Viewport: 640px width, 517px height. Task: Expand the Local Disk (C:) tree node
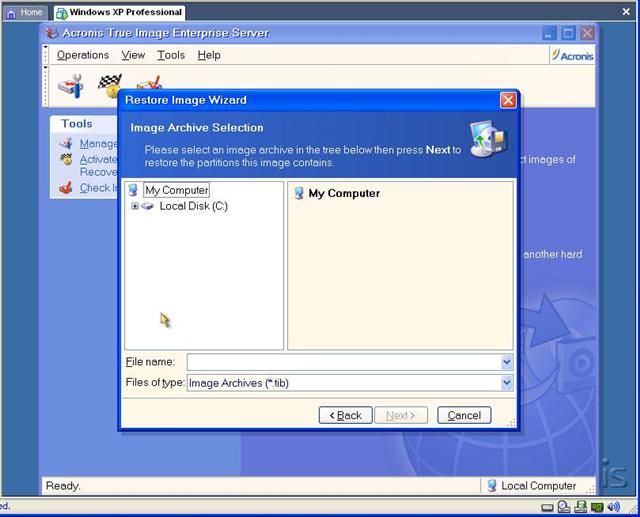[135, 206]
